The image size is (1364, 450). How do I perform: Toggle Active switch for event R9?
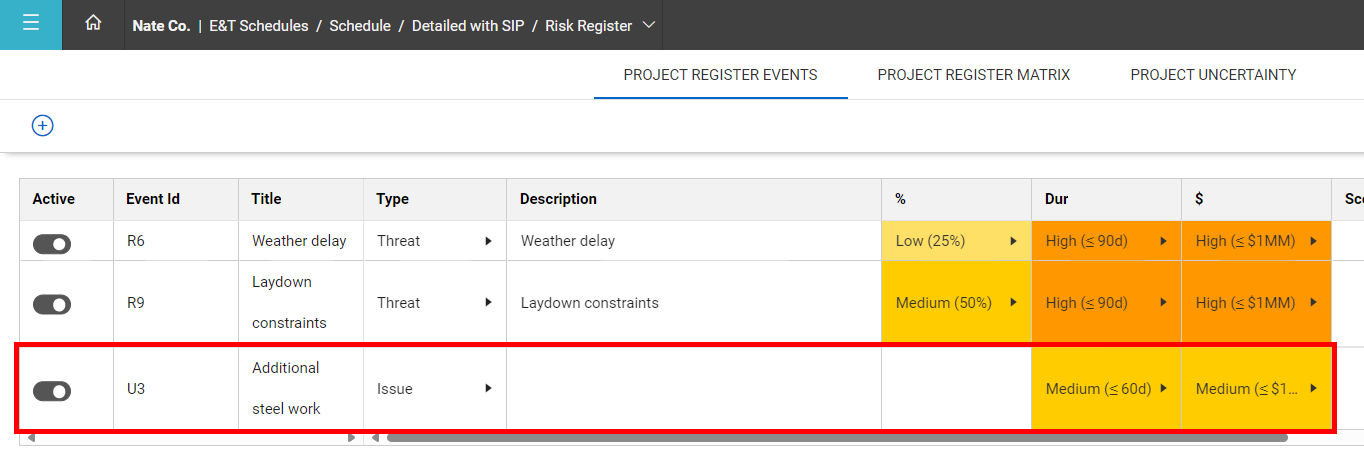coord(52,304)
